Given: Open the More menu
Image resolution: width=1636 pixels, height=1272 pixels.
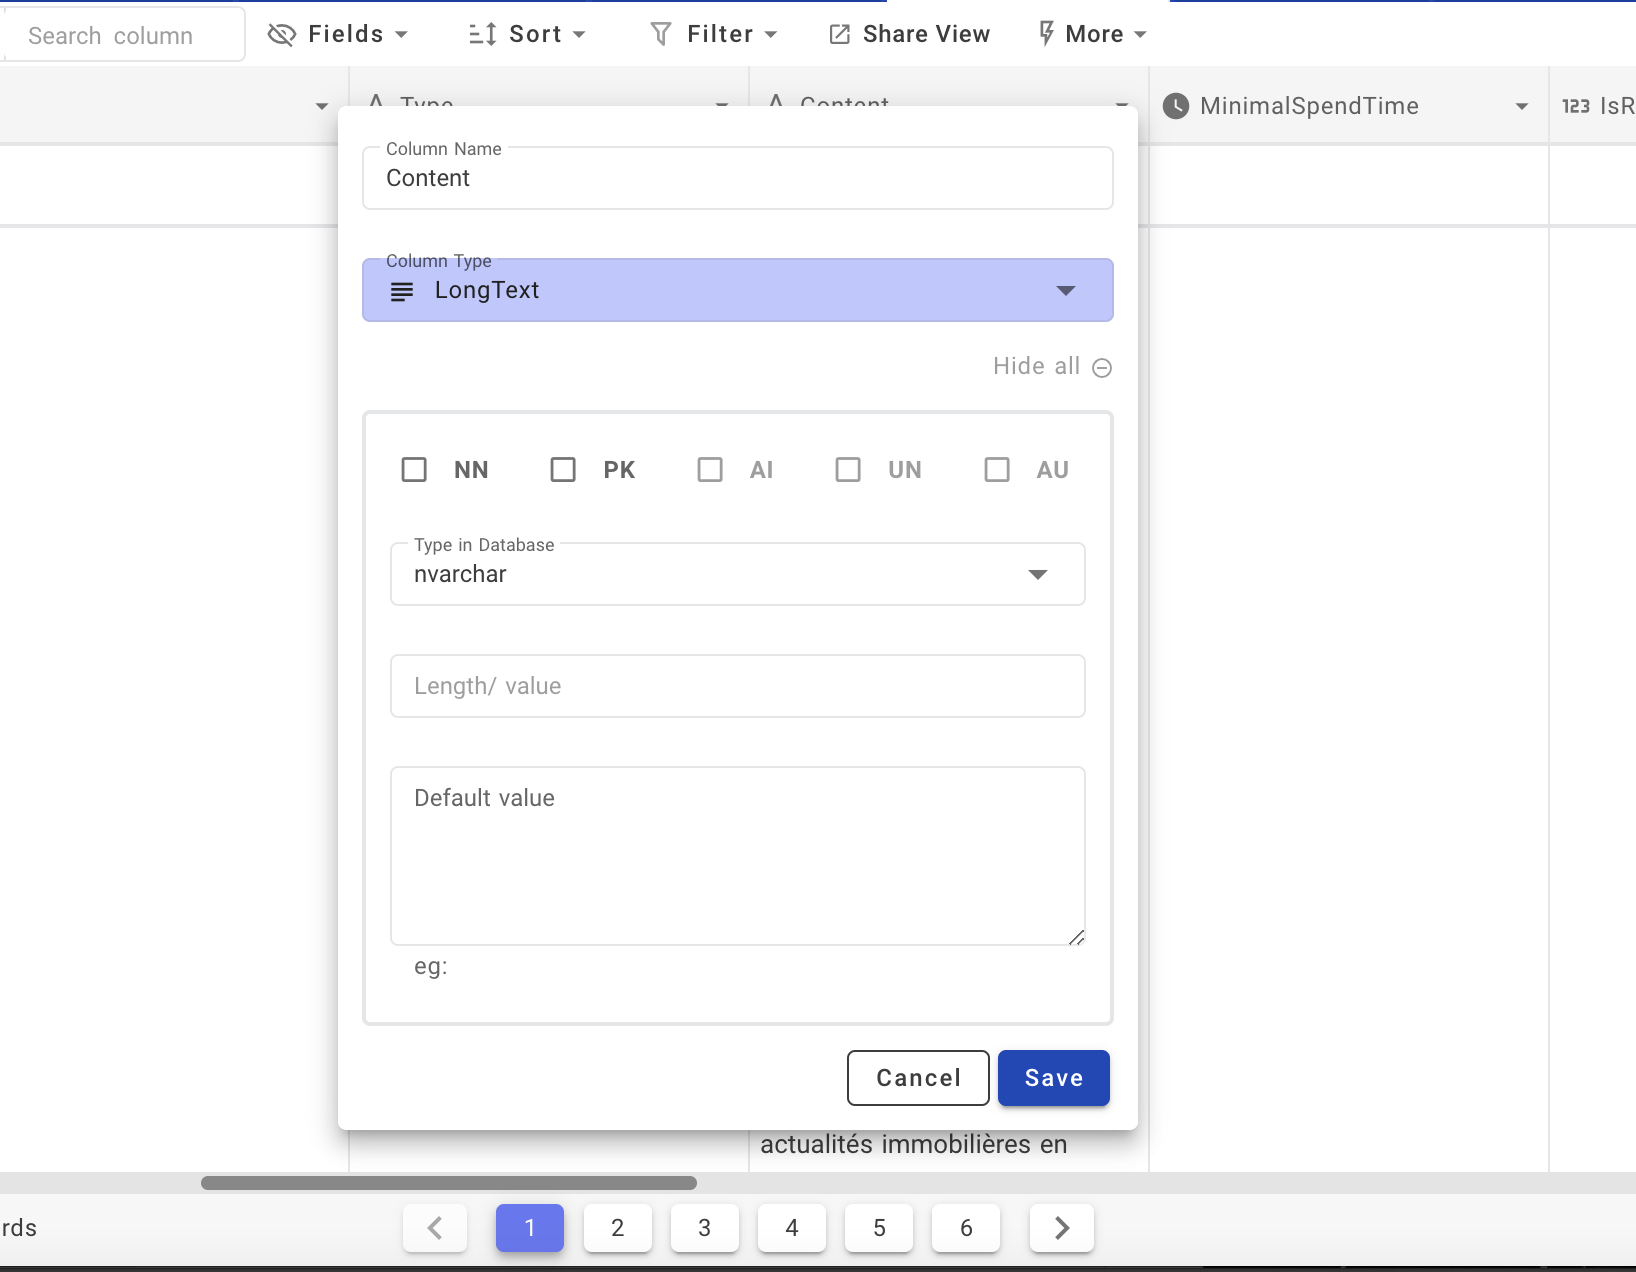Looking at the screenshot, I should (1090, 33).
